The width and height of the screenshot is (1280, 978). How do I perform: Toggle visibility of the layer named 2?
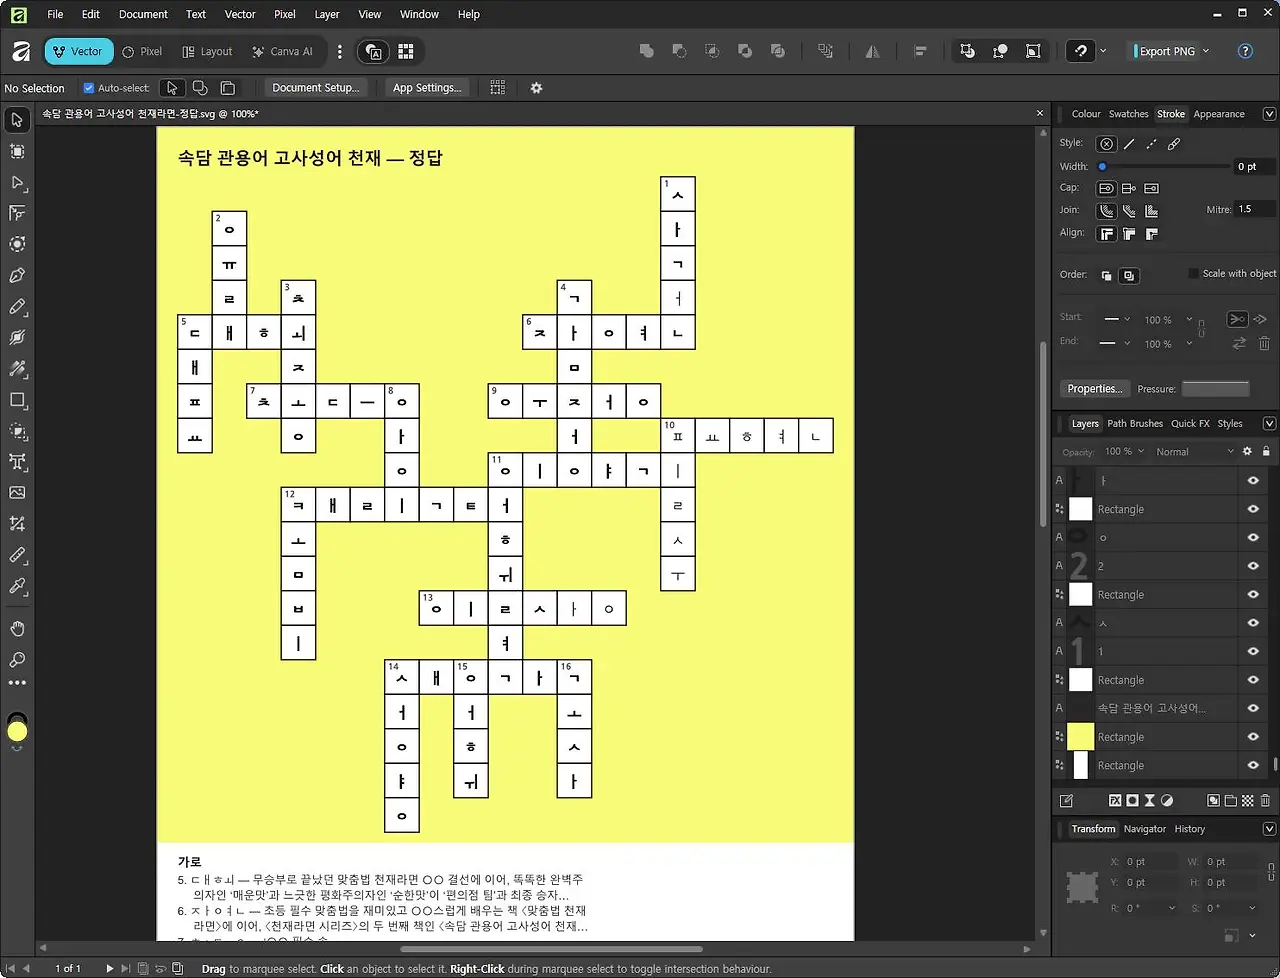click(1253, 565)
